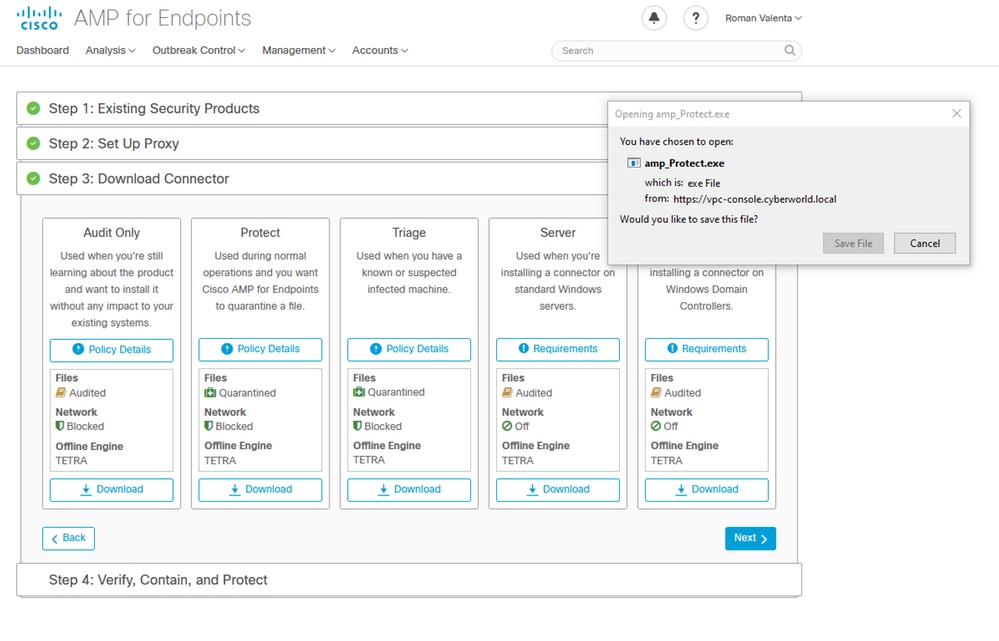This screenshot has height=641, width=999.
Task: Go Back to the previous step
Action: point(68,538)
